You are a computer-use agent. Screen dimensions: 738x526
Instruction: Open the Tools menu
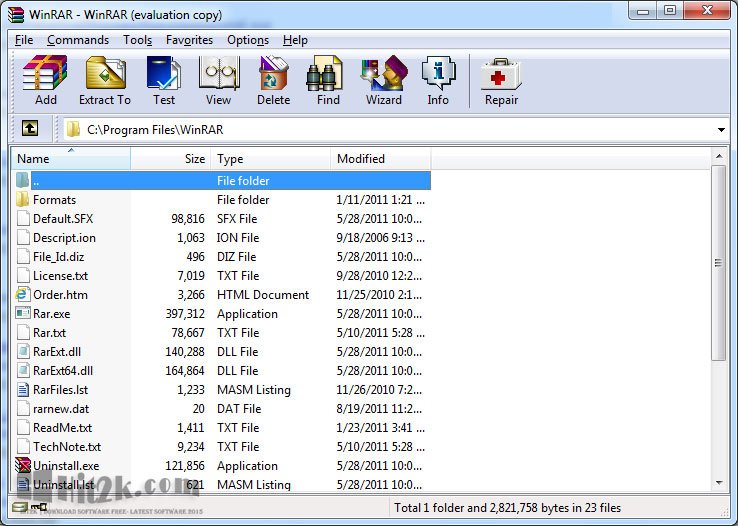tap(137, 40)
